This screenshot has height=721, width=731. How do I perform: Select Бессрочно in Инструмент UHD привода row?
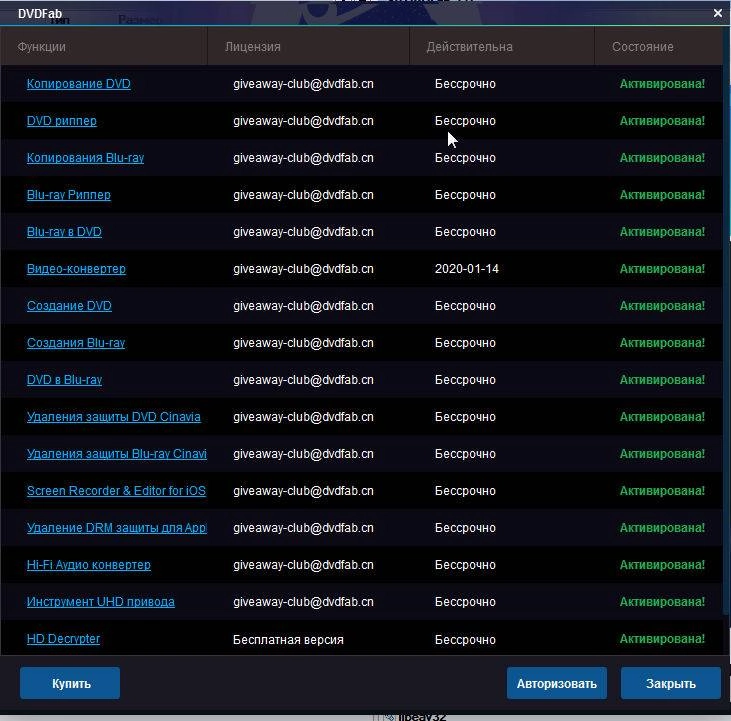465,602
